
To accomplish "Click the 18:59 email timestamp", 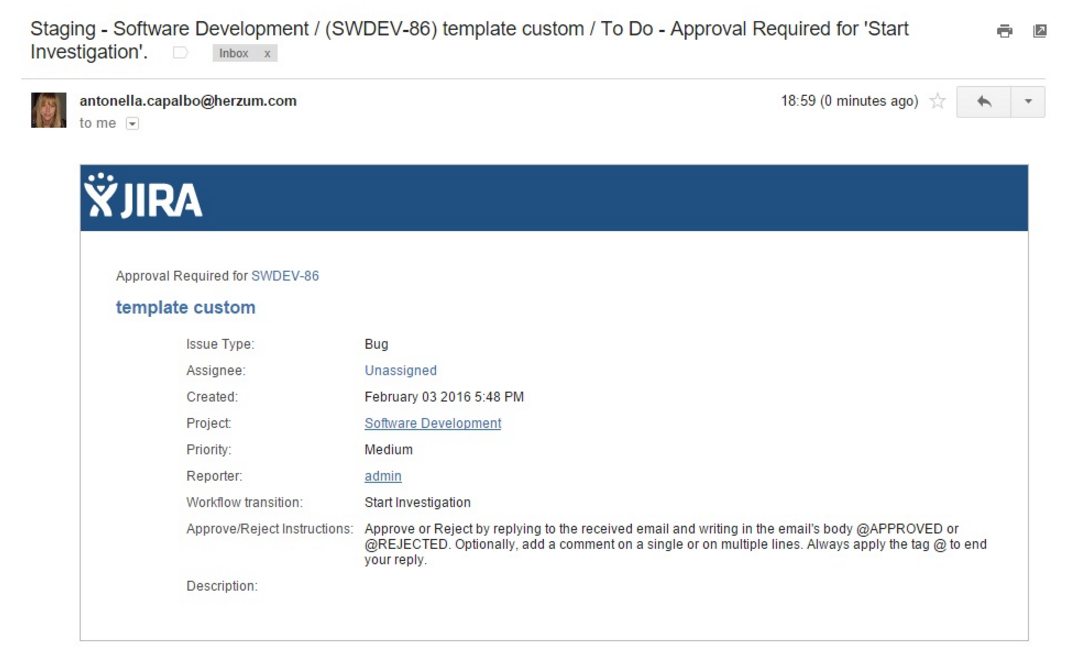I will point(849,101).
